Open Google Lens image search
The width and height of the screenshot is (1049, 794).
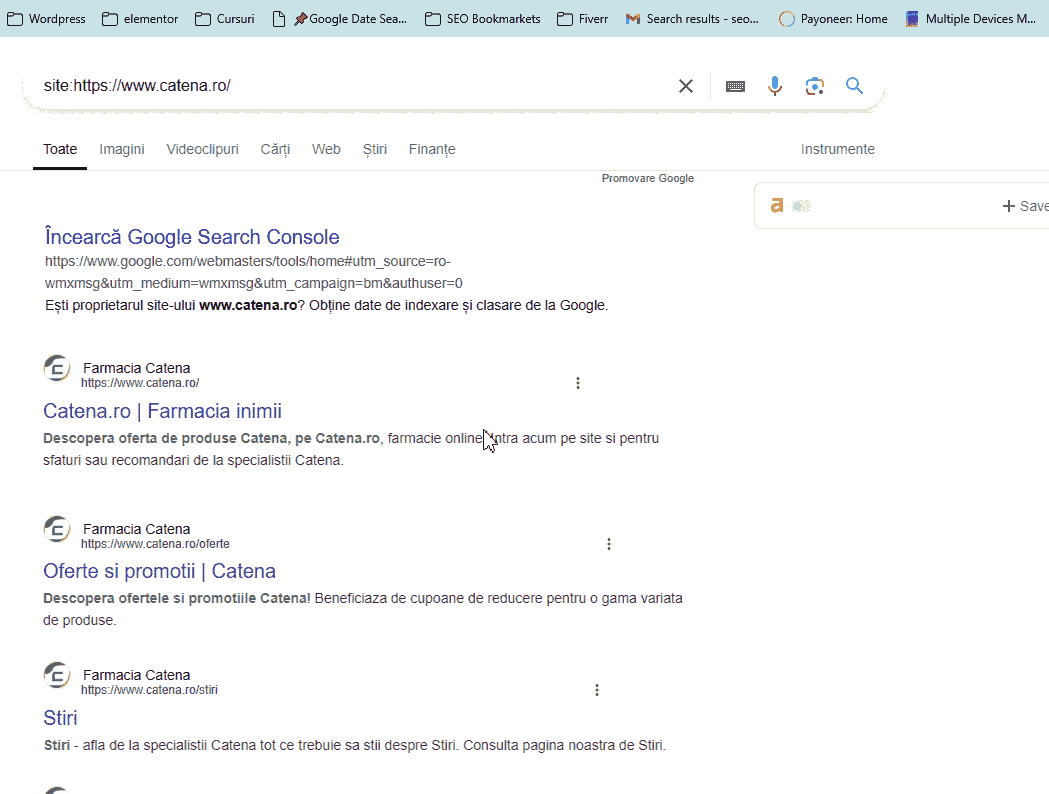[815, 86]
